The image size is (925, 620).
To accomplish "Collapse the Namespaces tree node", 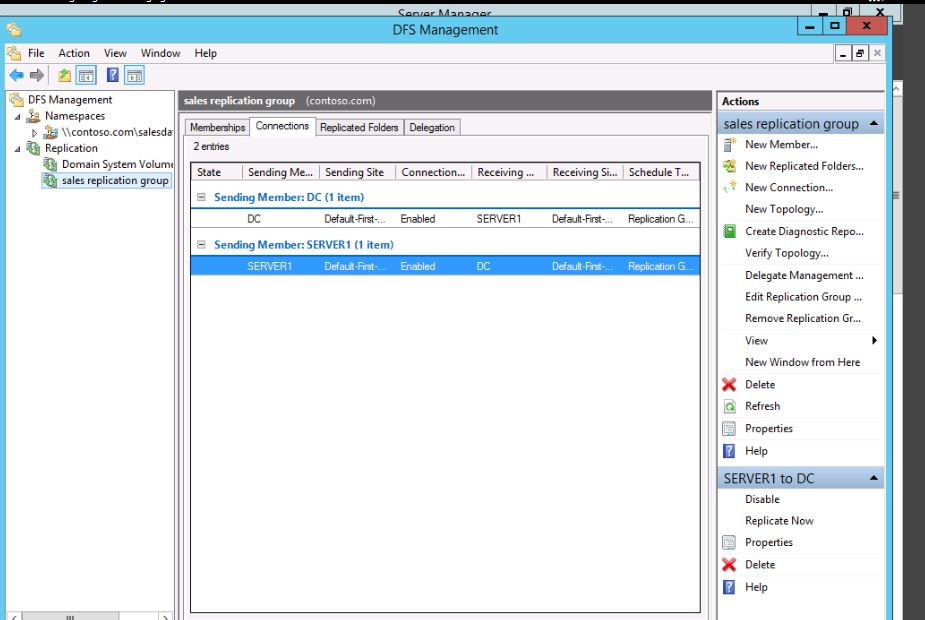I will point(18,117).
